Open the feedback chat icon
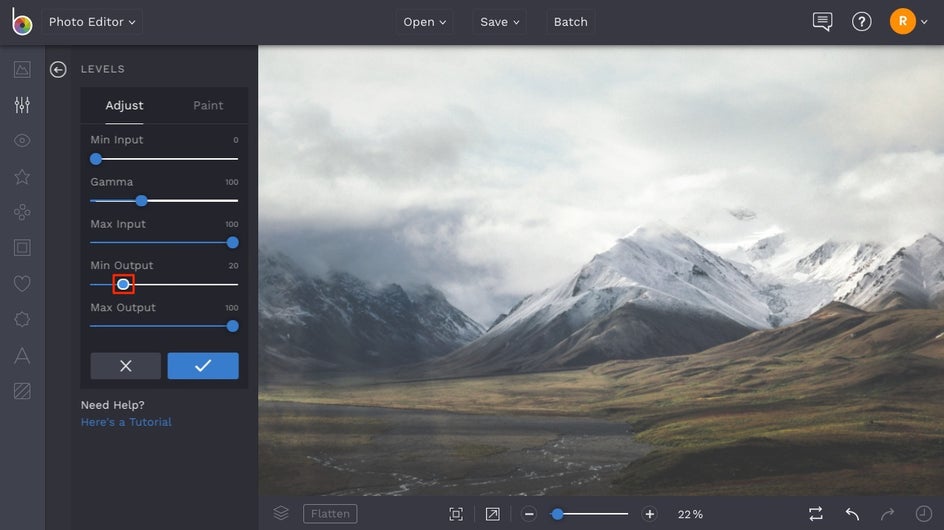The height and width of the screenshot is (530, 944). point(822,22)
